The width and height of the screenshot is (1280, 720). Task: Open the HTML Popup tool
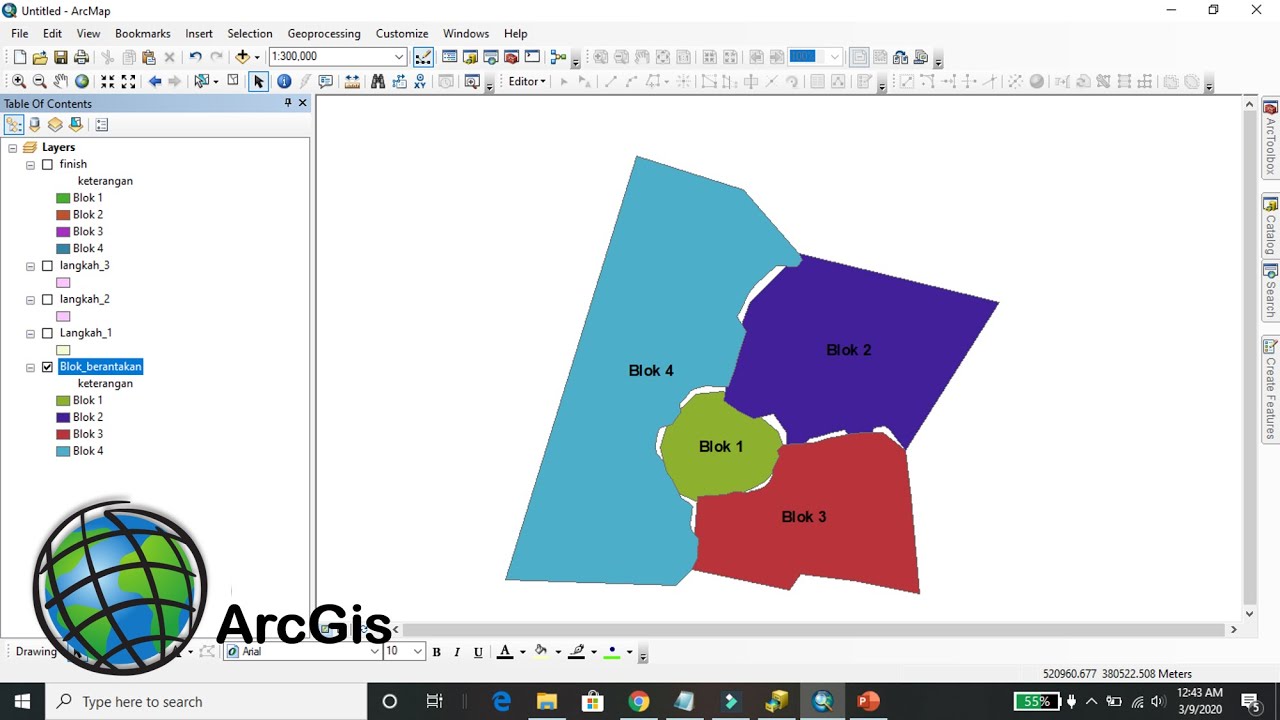tap(326, 82)
